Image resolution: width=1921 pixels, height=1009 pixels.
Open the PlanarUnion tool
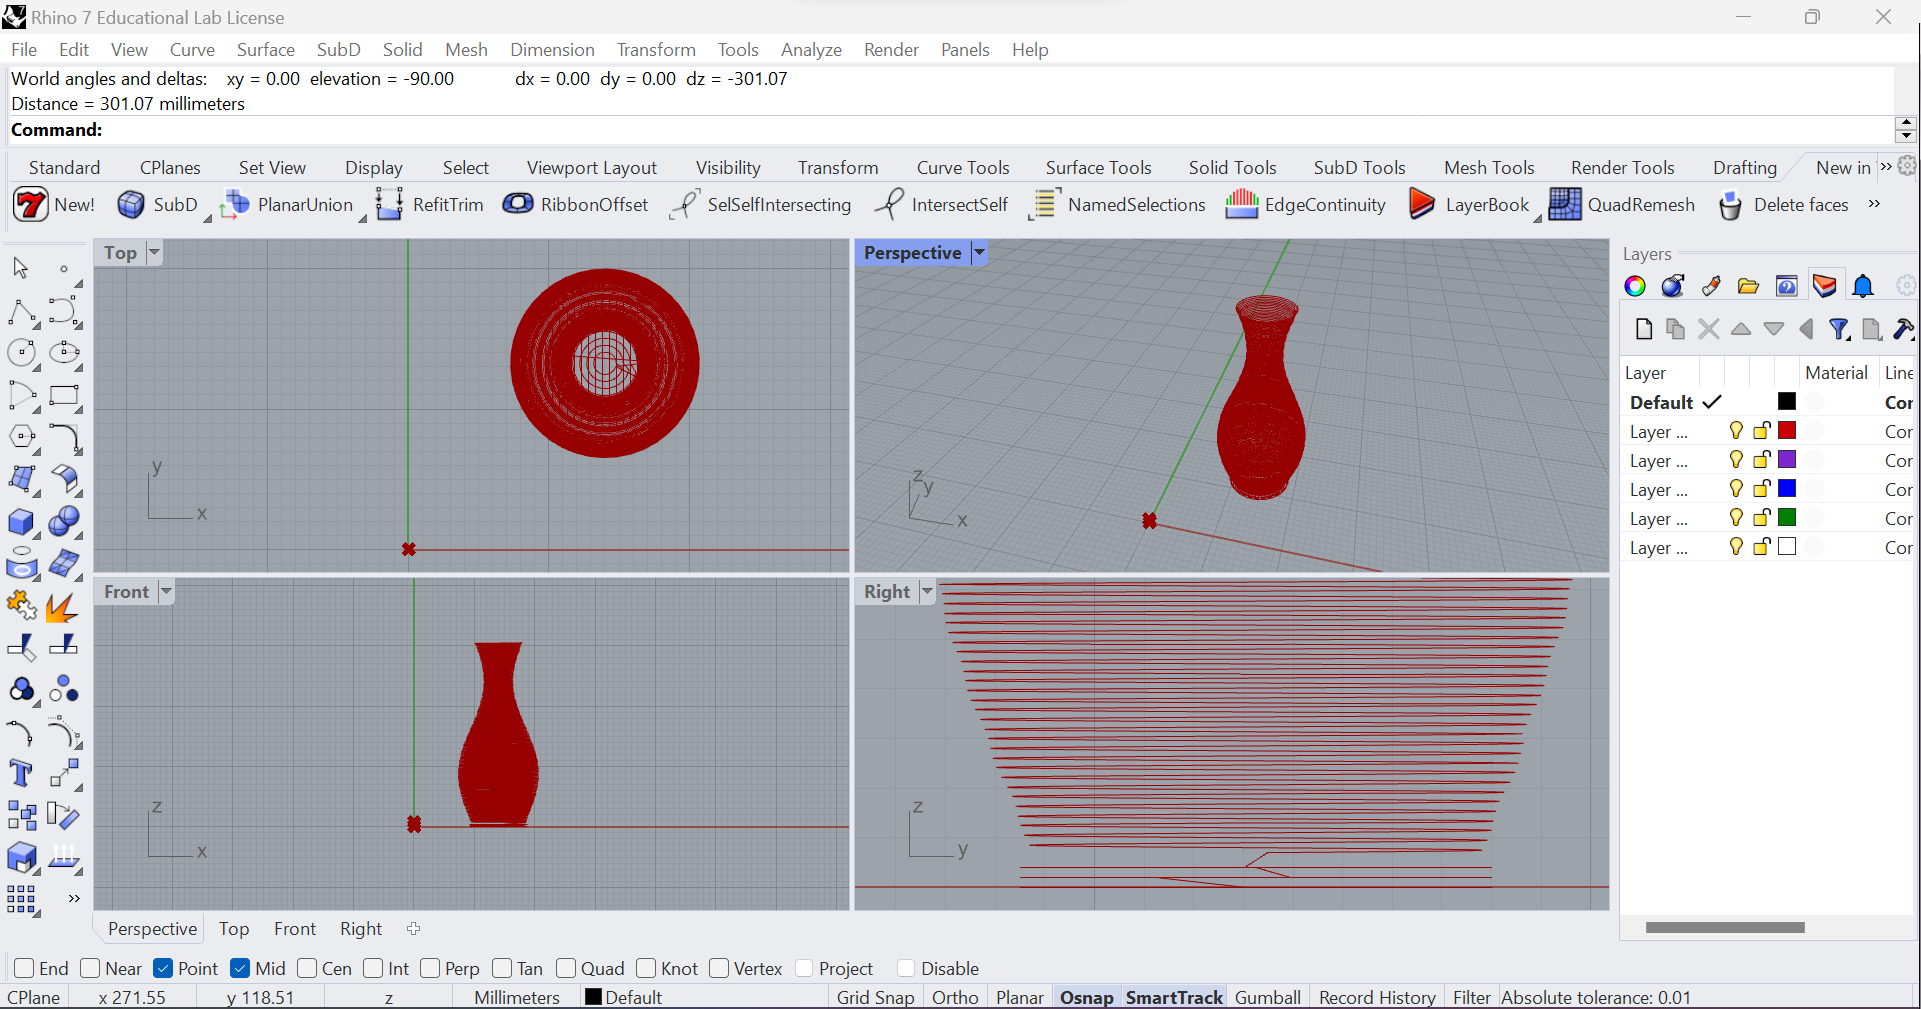tap(288, 204)
